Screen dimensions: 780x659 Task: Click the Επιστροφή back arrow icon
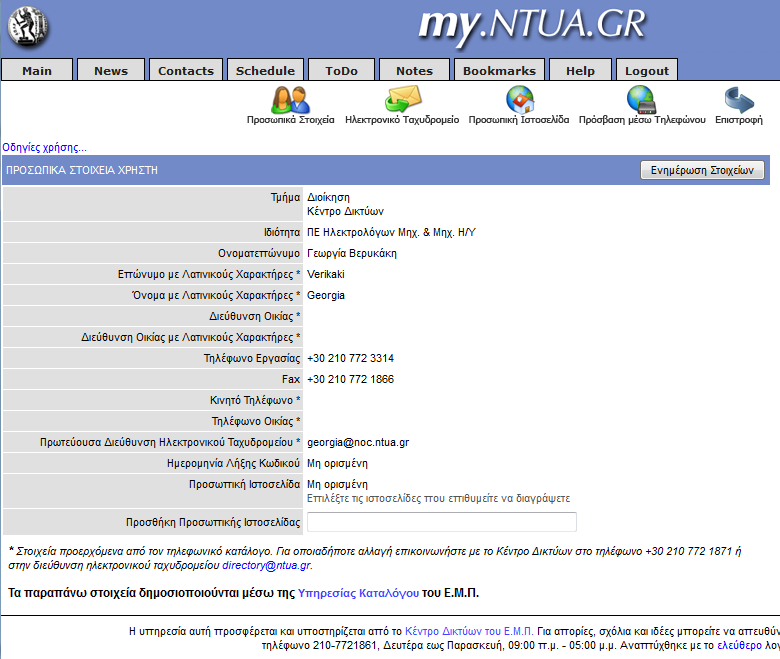point(739,99)
